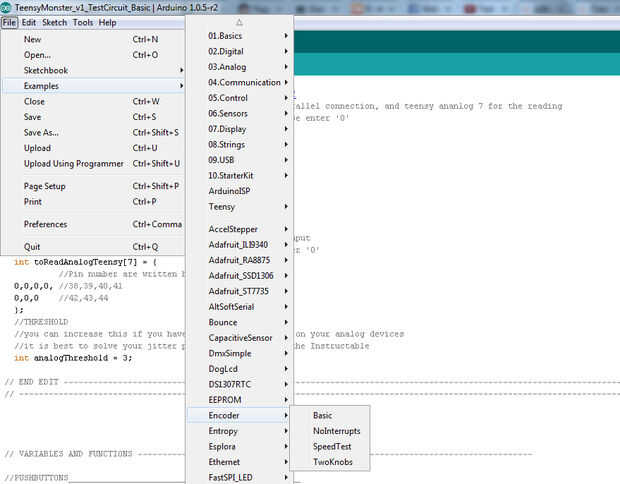This screenshot has width=620, height=484.
Task: Choose Close in the File menu
Action: (x=93, y=101)
